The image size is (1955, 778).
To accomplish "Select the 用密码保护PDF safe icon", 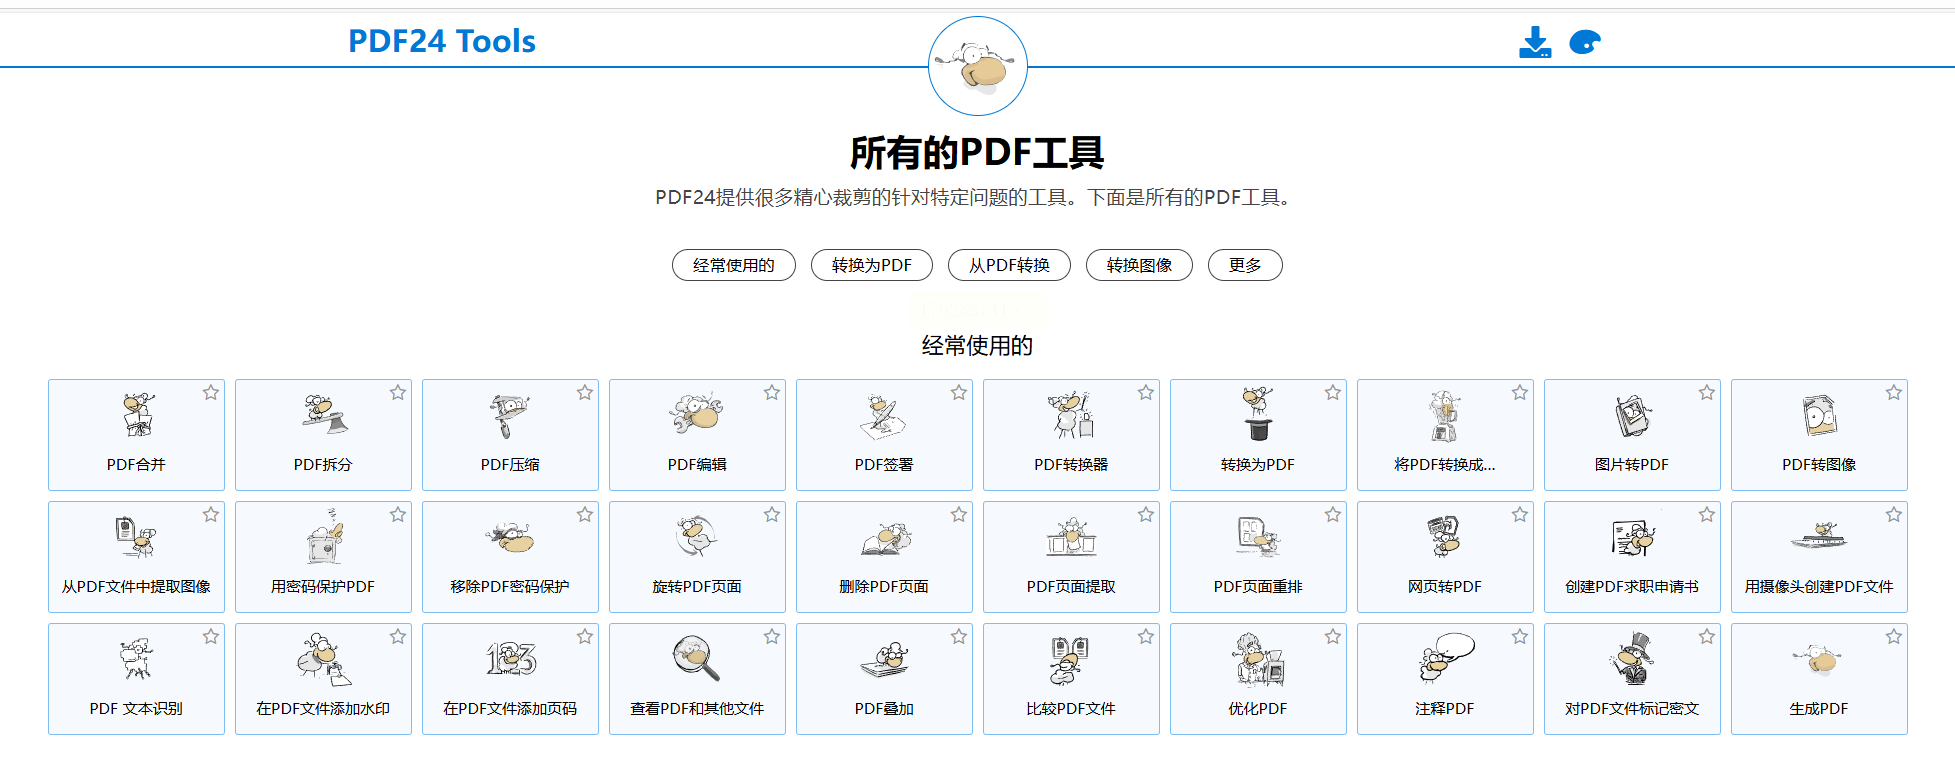I will tap(323, 538).
